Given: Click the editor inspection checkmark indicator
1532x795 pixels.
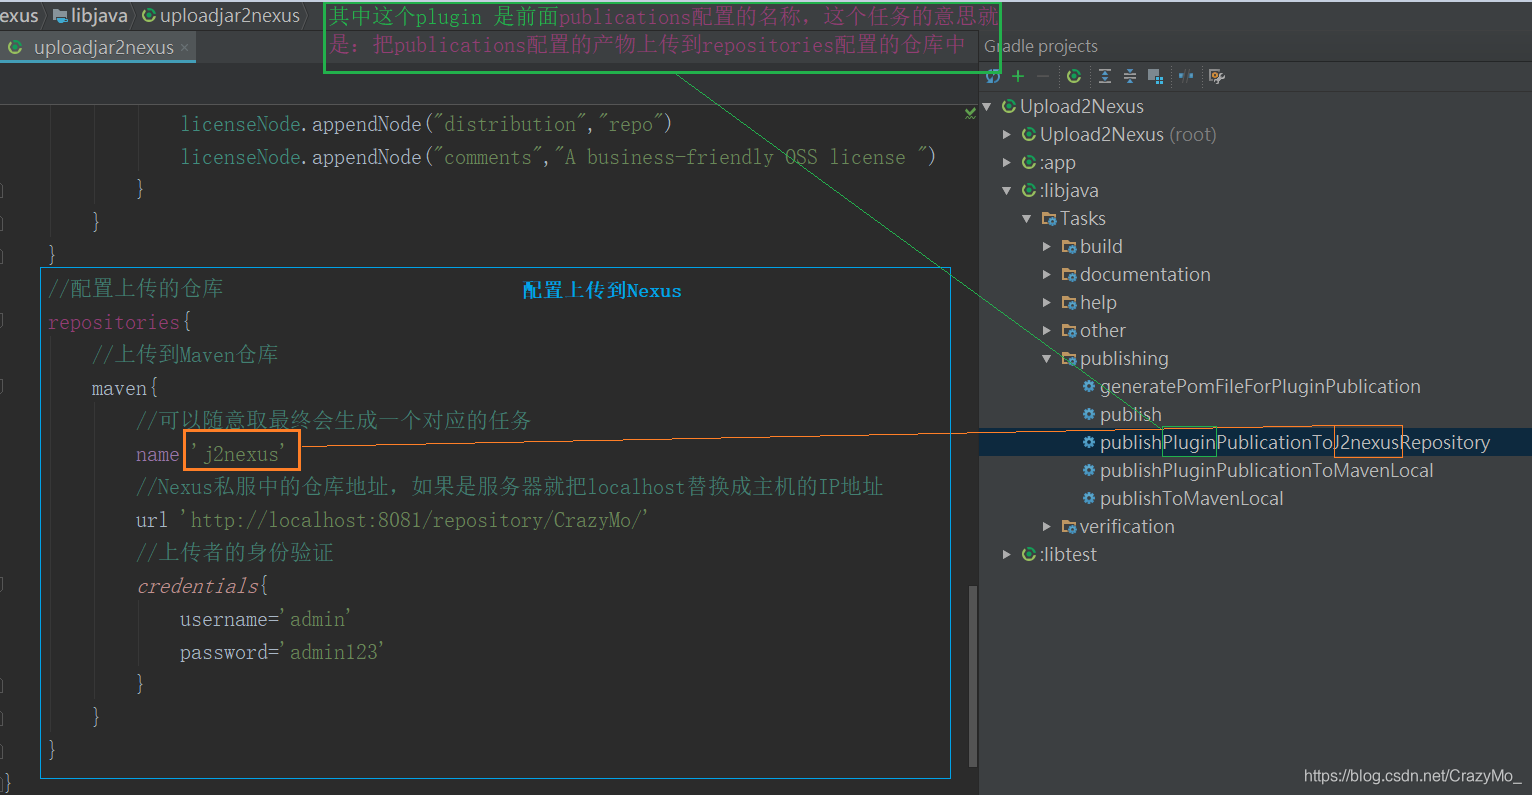Looking at the screenshot, I should click(x=970, y=113).
